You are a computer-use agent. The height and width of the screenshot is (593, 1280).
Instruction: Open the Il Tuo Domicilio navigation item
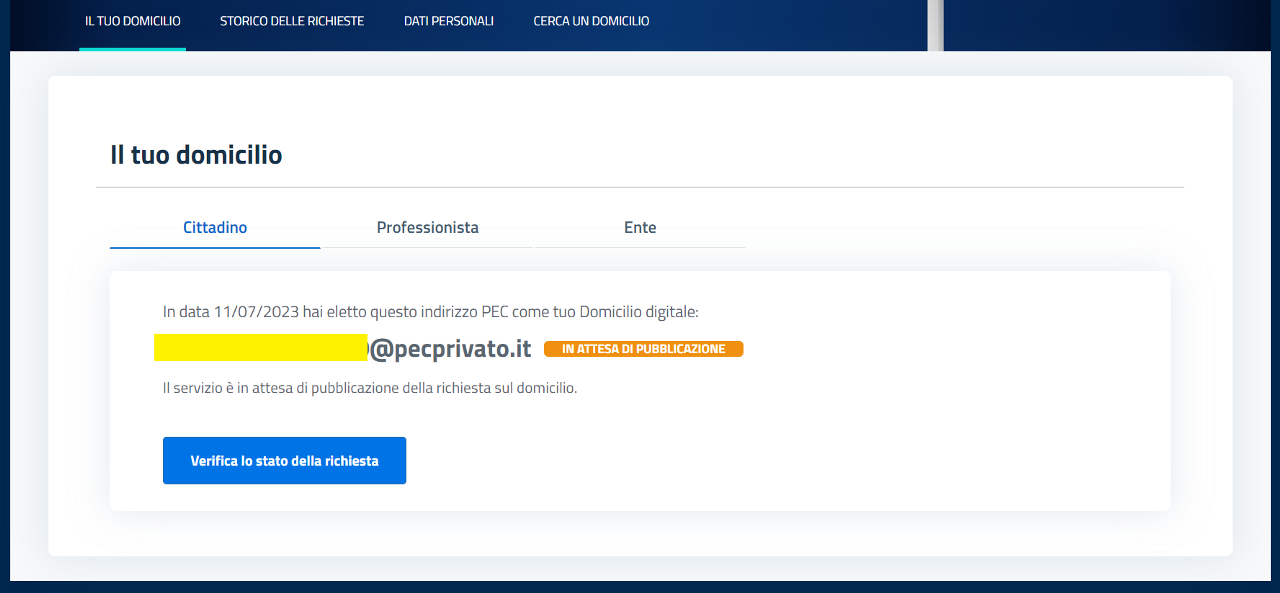132,21
